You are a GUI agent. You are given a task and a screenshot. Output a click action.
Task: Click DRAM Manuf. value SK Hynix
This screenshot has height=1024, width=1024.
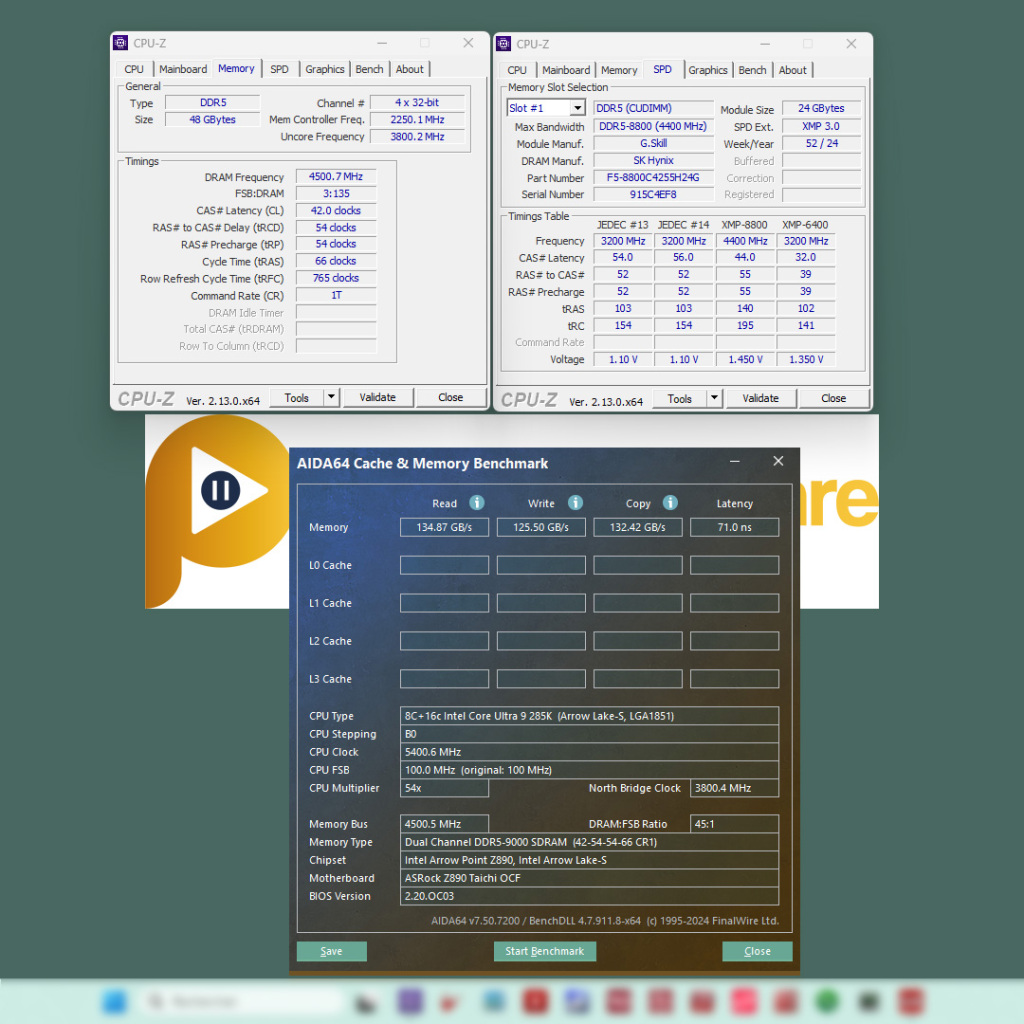coord(653,160)
